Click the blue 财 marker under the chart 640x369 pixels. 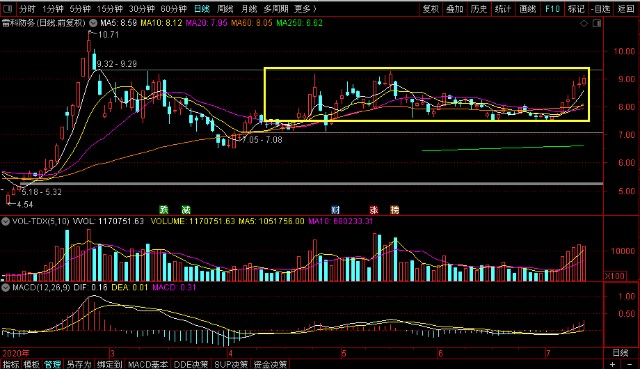click(335, 210)
